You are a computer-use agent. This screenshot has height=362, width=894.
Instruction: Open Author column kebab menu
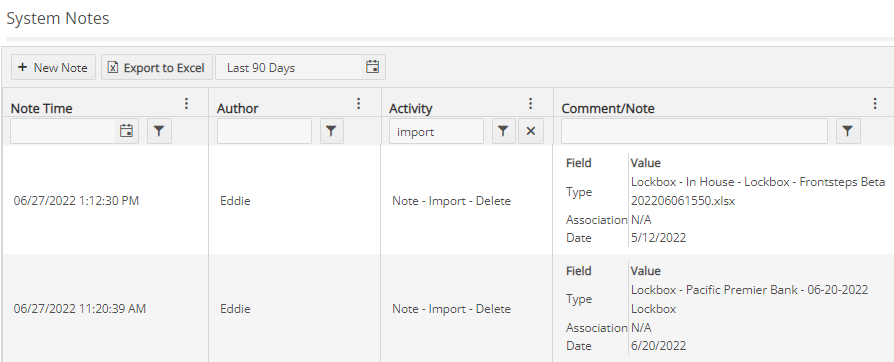[x=359, y=104]
